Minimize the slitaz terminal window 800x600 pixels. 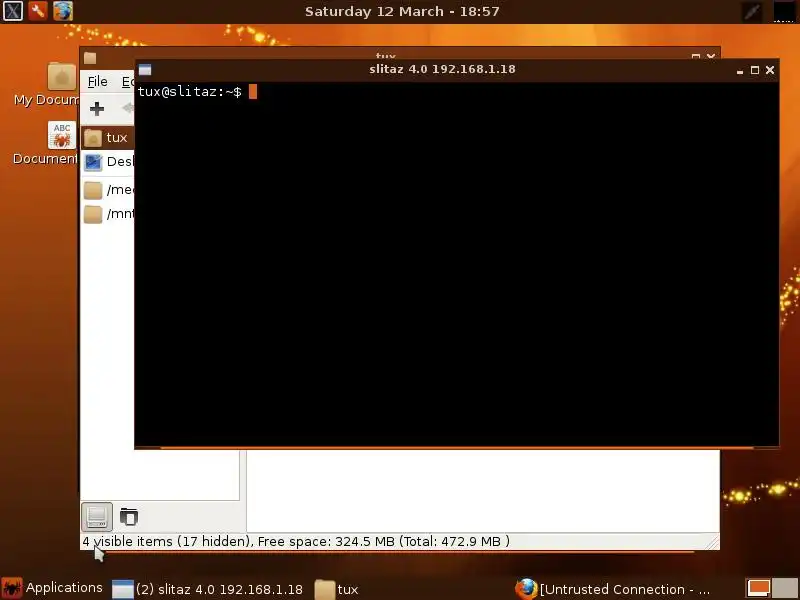pos(740,70)
